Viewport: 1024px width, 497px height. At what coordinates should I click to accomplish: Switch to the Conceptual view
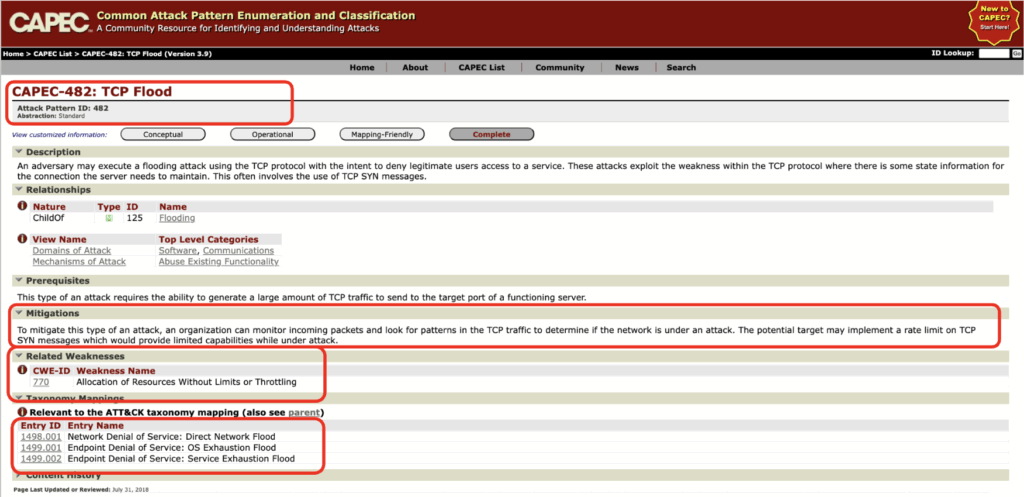[163, 134]
